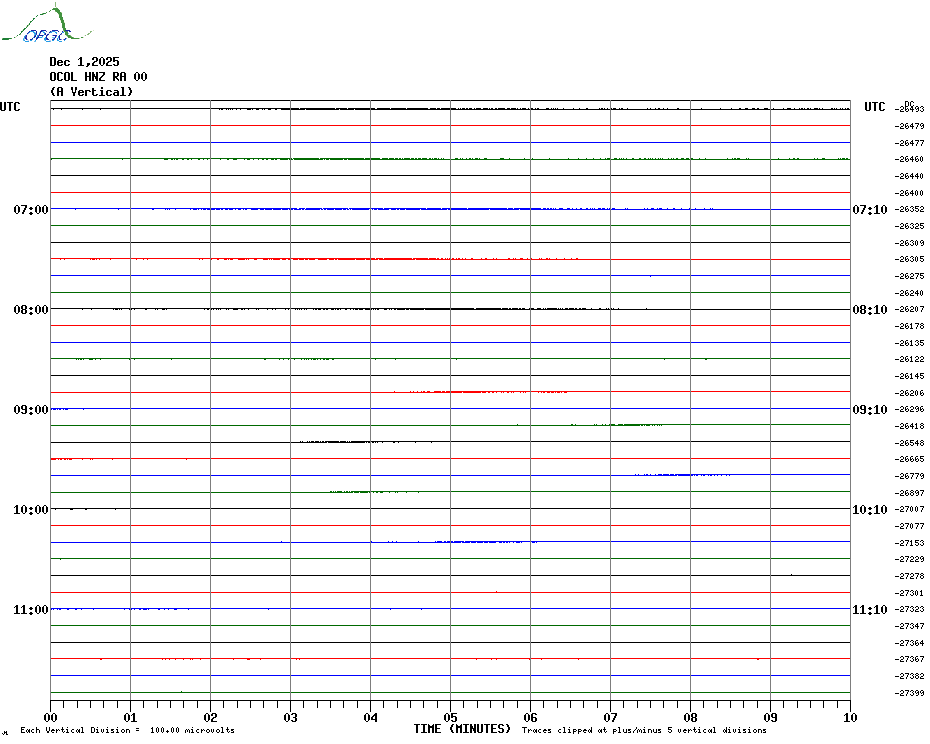Click the 08:10 time label on right

point(868,310)
